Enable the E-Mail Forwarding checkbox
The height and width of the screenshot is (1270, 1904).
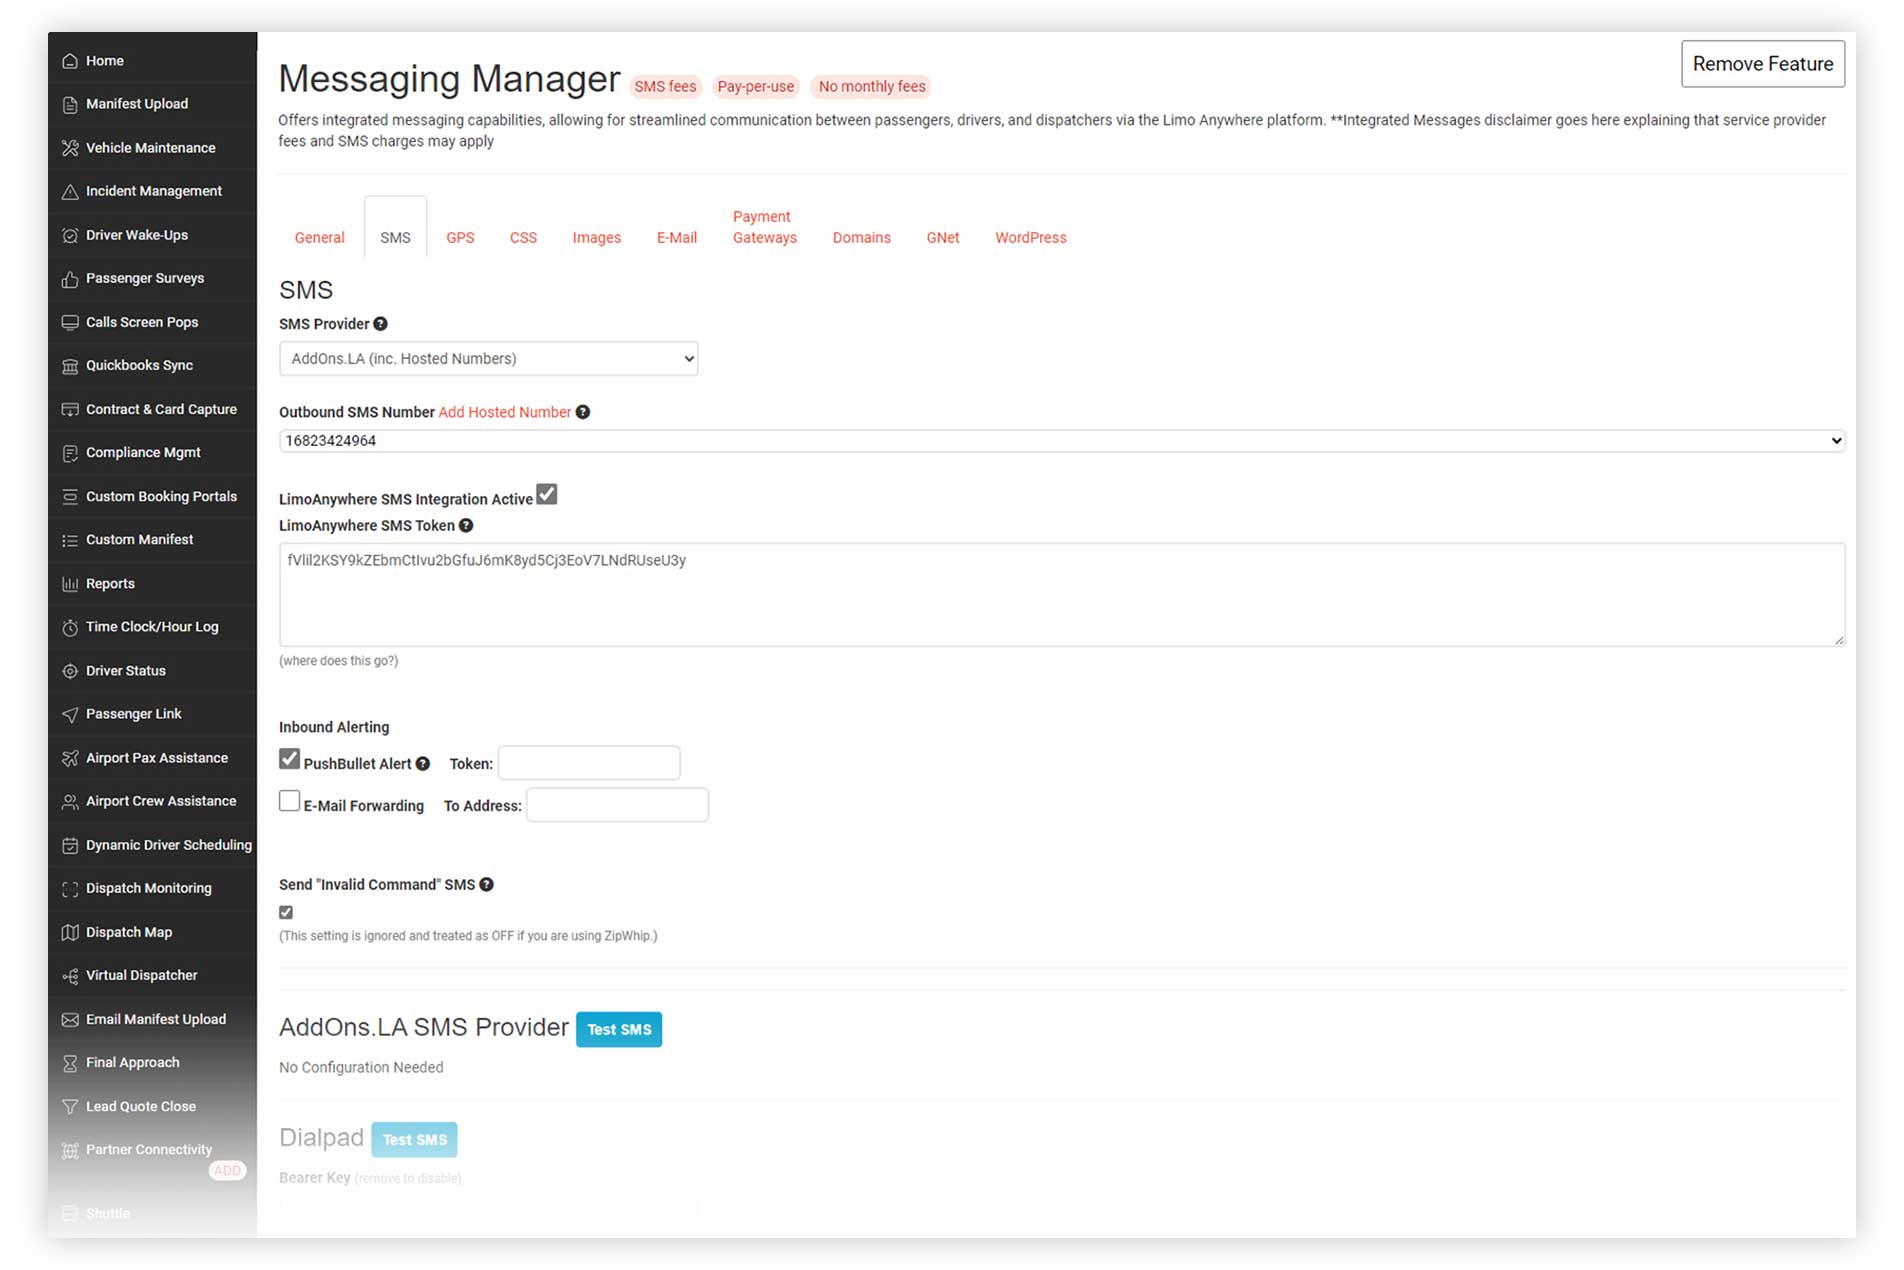289,802
